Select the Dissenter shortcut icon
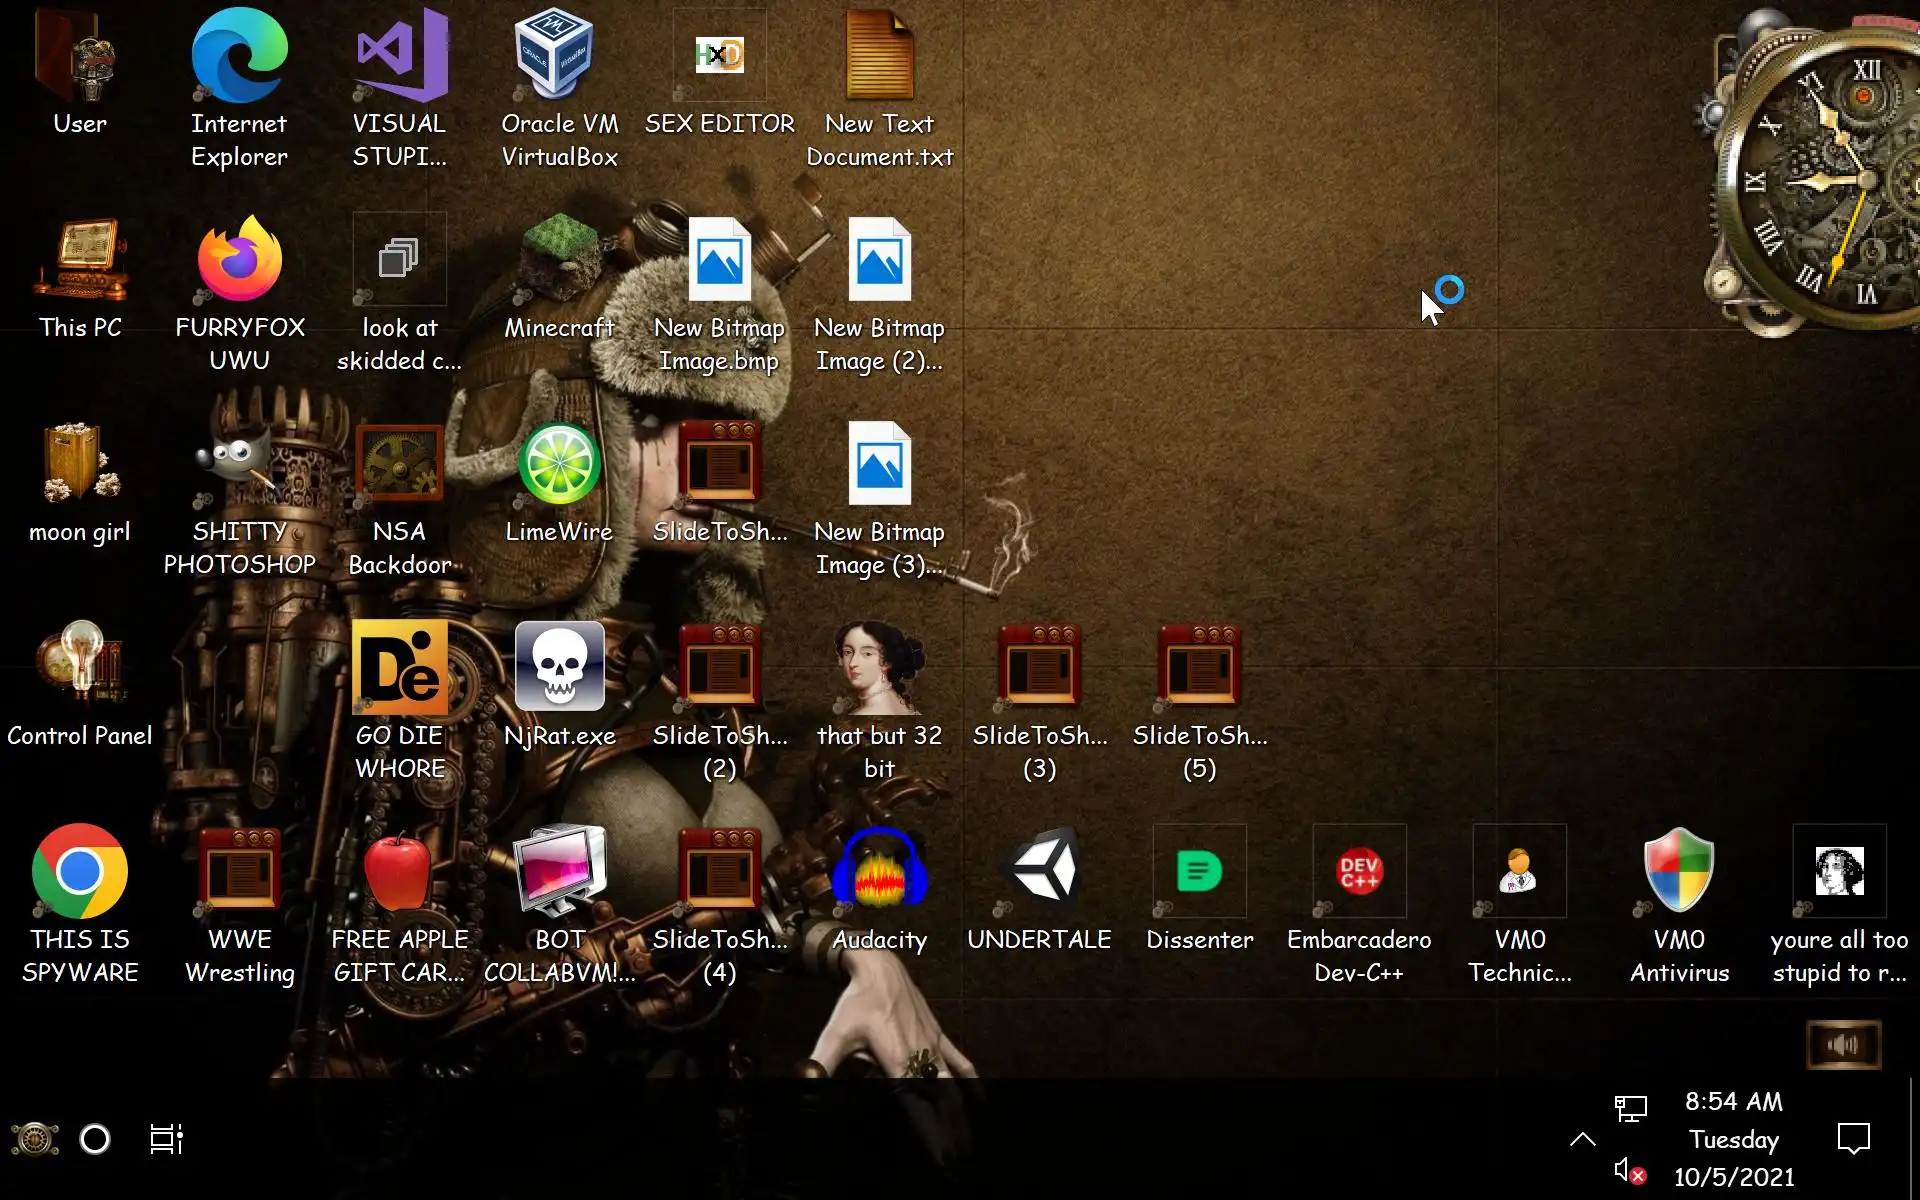Viewport: 1920px width, 1200px height. [x=1199, y=870]
